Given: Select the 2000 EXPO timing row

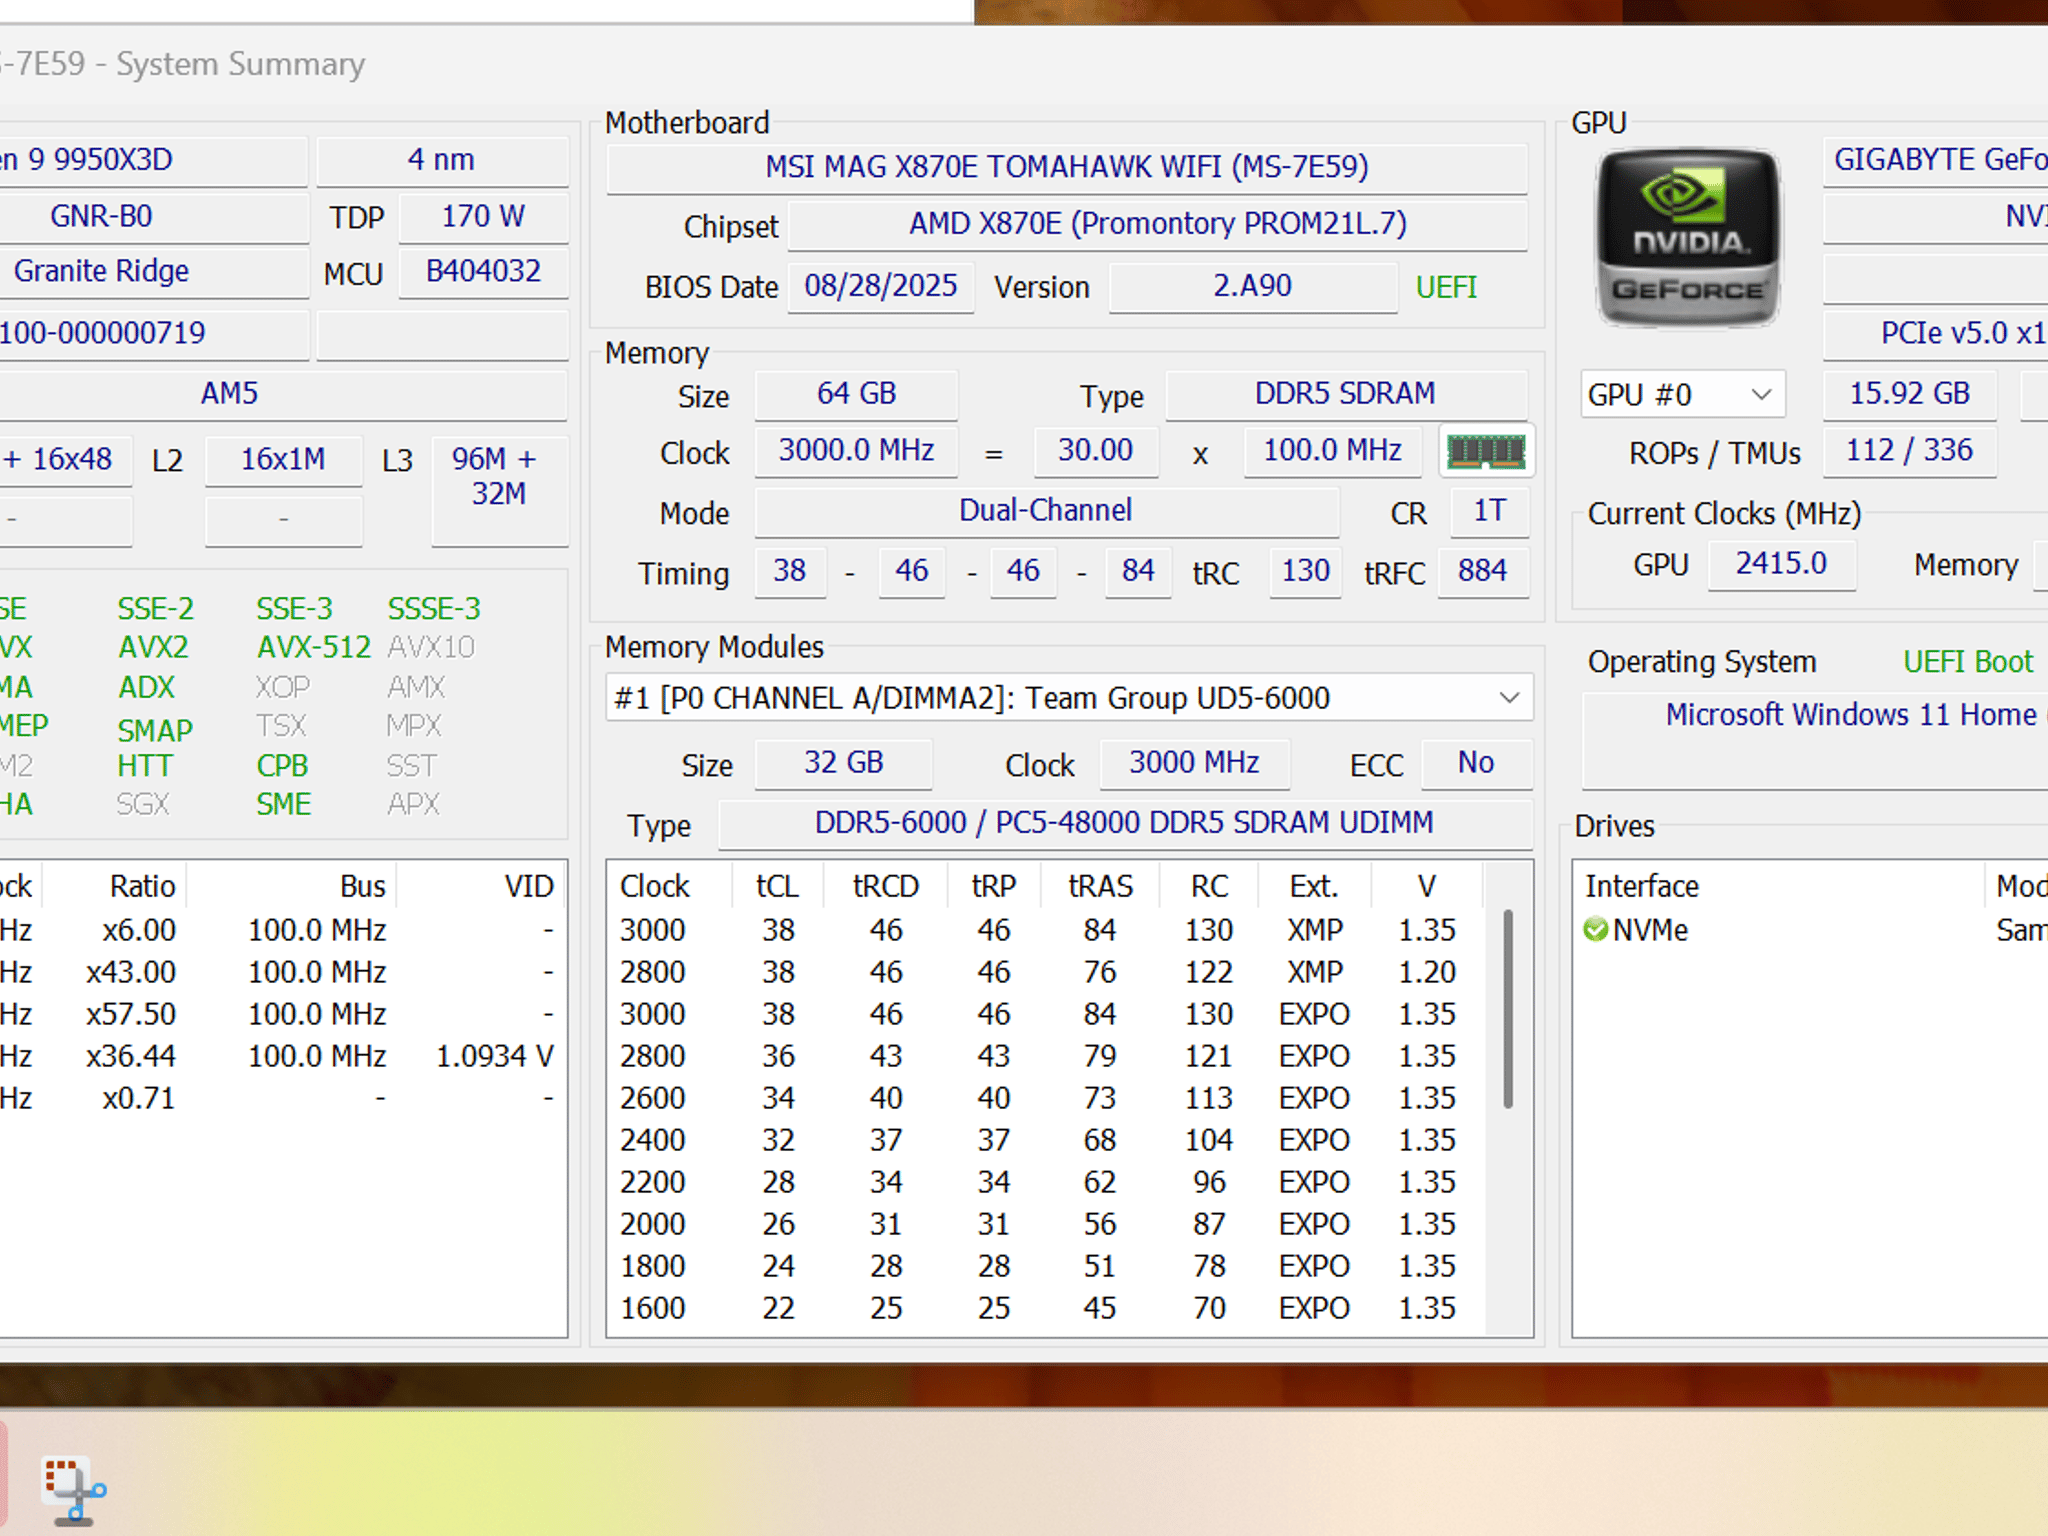Looking at the screenshot, I should point(1046,1224).
